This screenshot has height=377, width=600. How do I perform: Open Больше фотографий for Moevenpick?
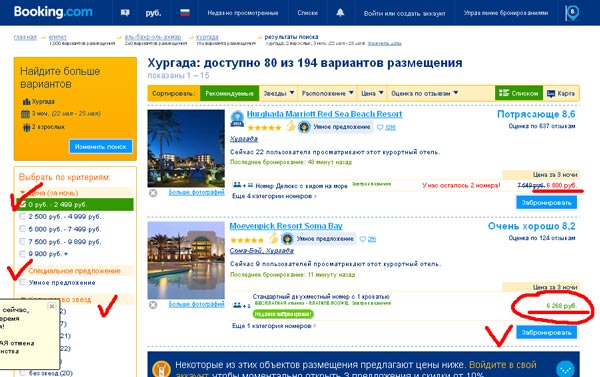[196, 304]
